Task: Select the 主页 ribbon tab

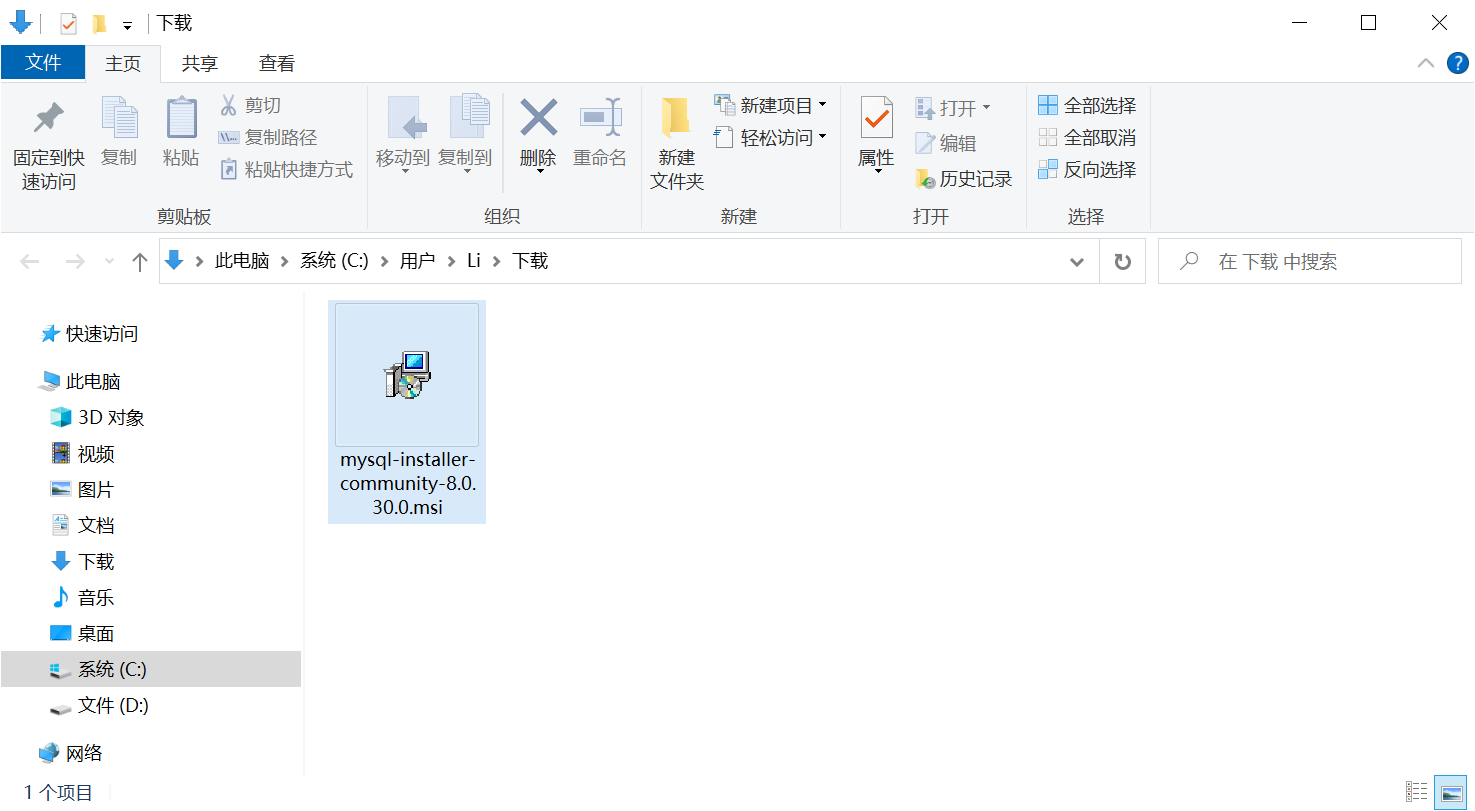Action: (123, 64)
